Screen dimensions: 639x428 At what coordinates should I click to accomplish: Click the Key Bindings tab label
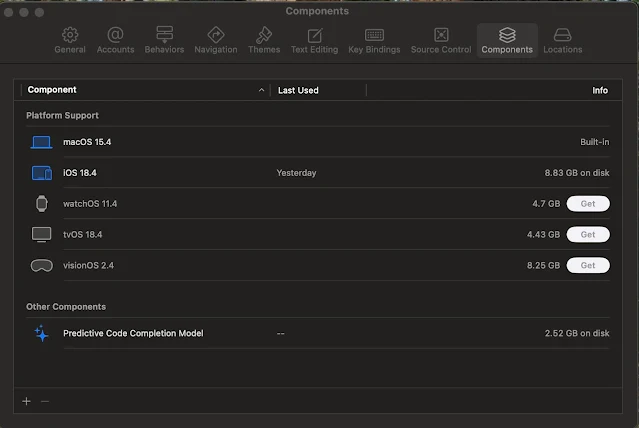[374, 49]
